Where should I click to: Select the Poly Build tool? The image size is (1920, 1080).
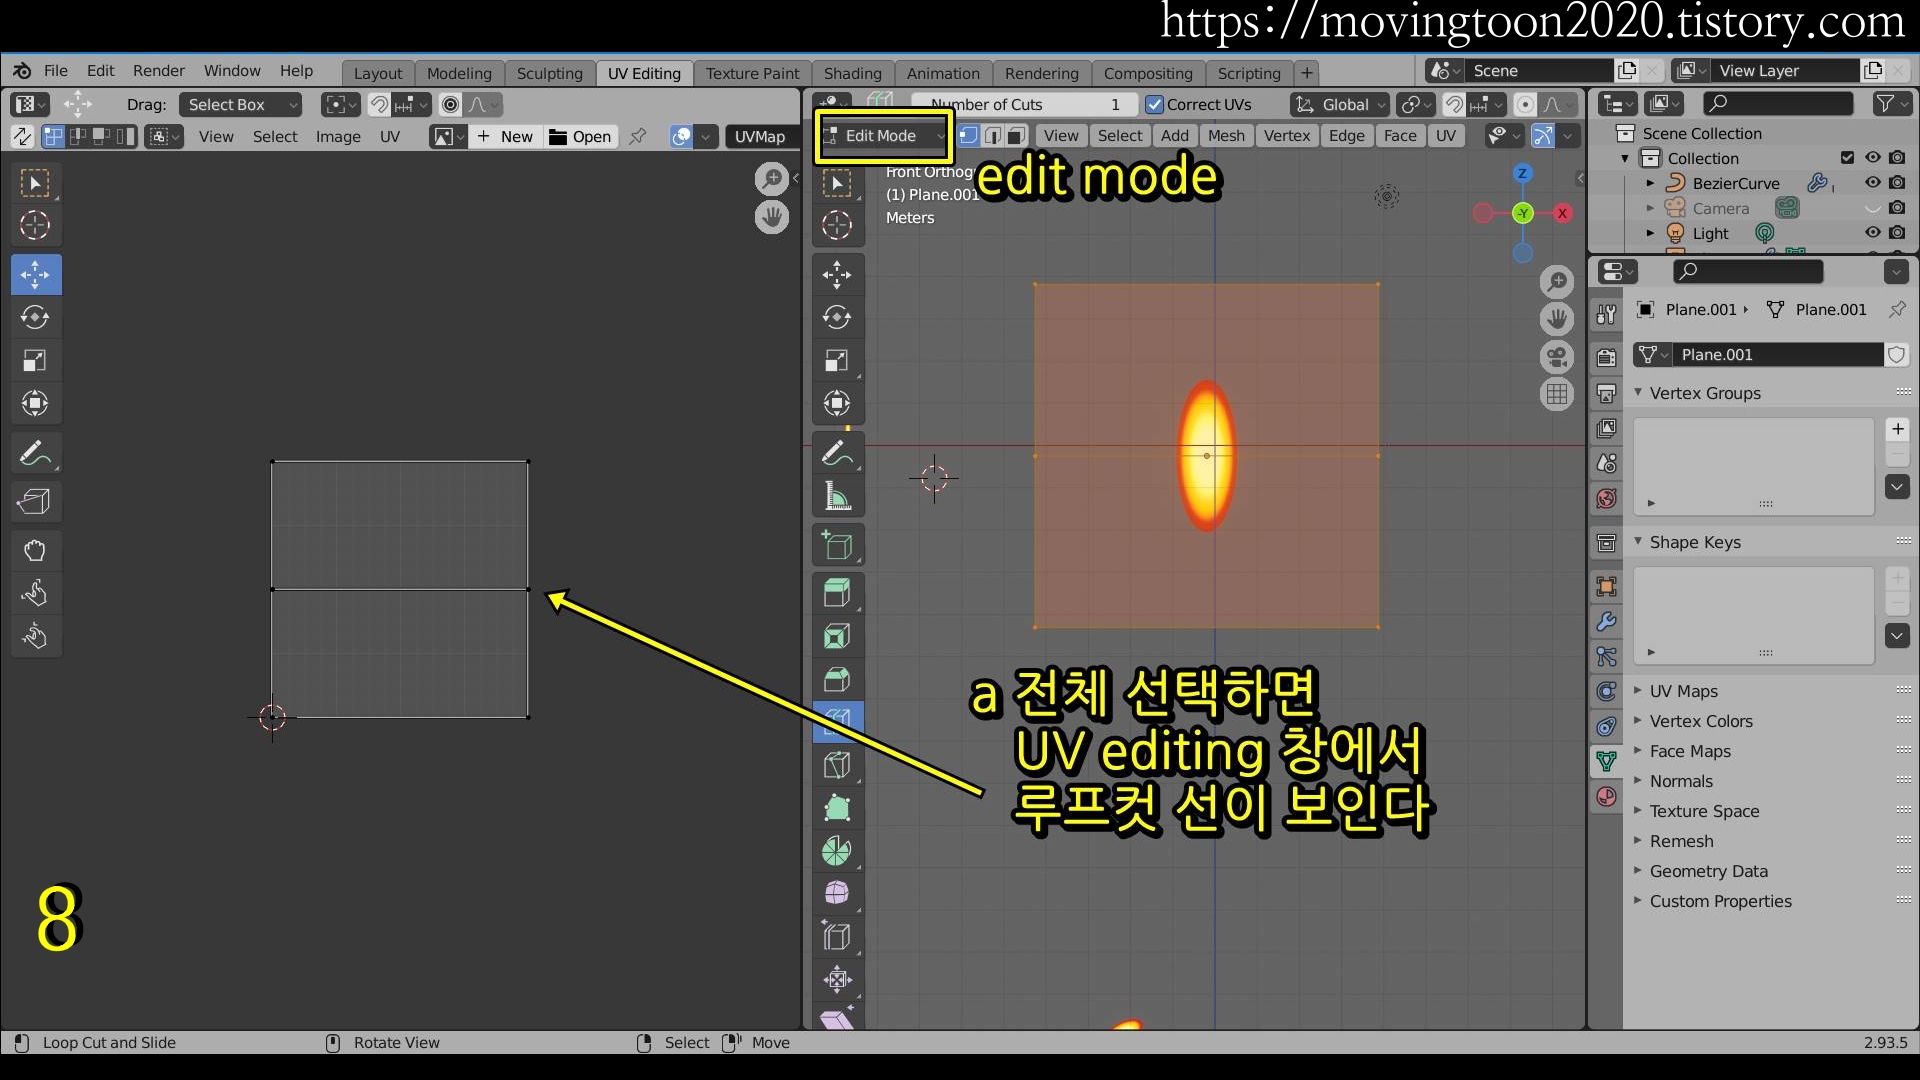click(x=837, y=808)
